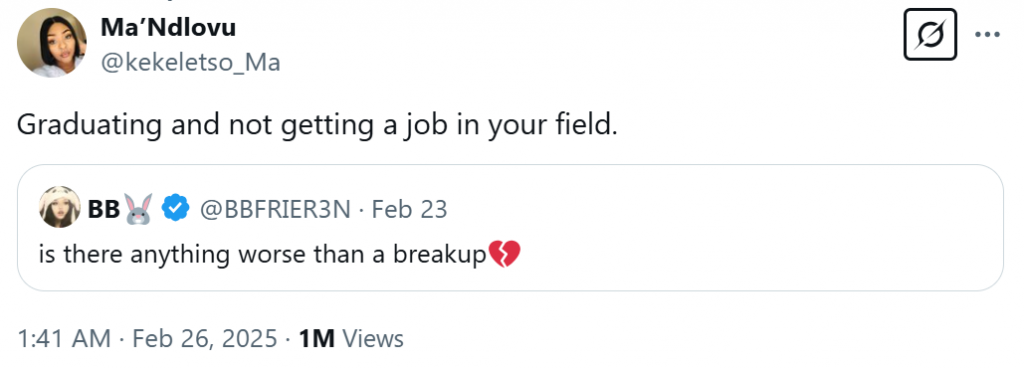Click the Ma'Ndlovu display name
Viewport: 1024px width, 368px height.
click(168, 27)
